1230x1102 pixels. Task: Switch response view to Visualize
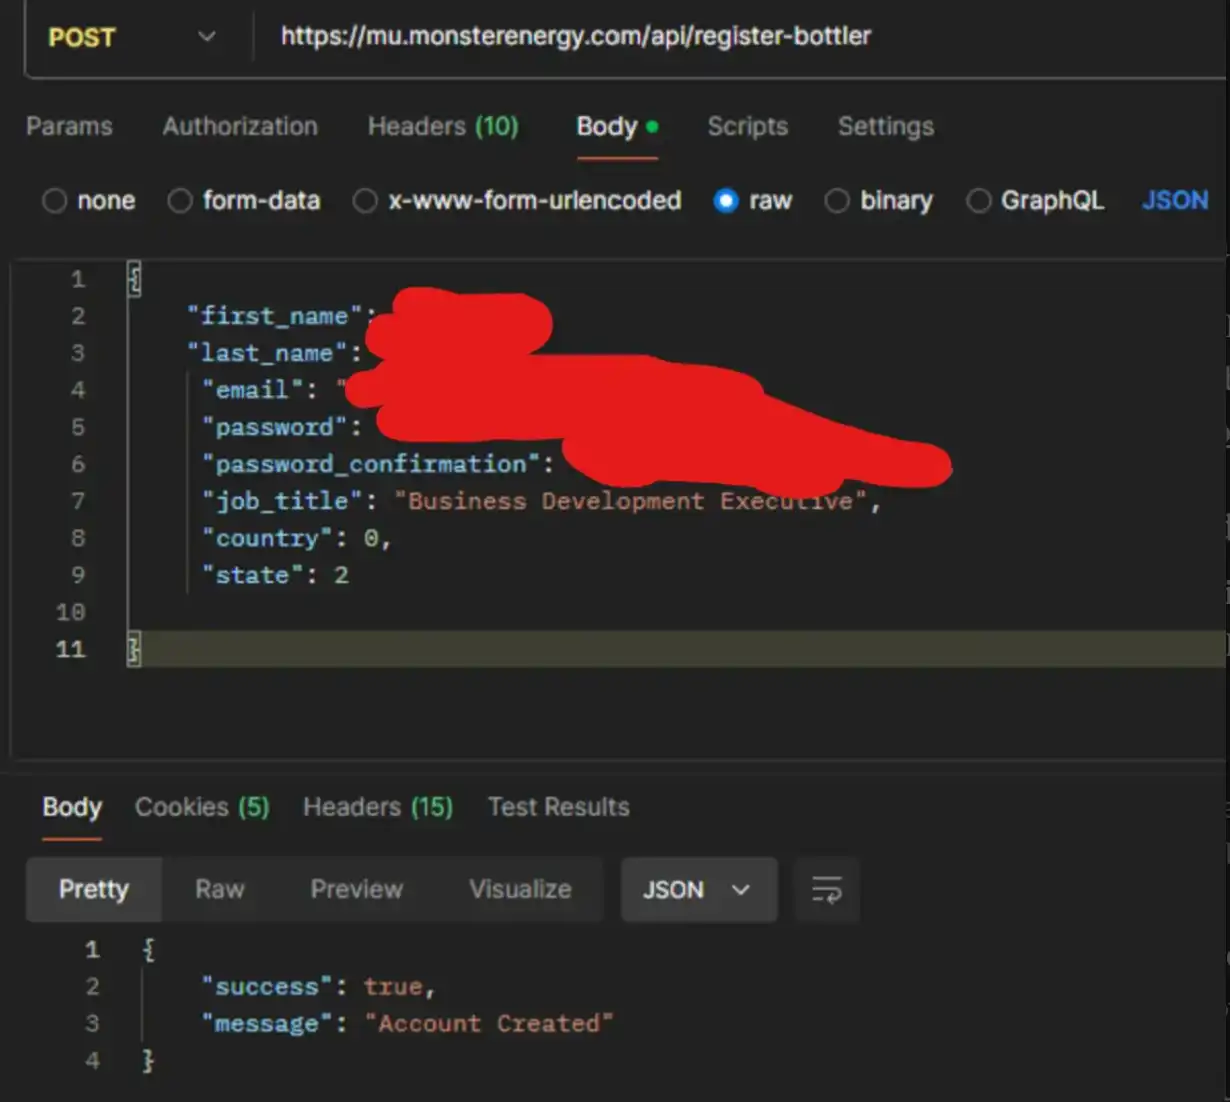[521, 890]
